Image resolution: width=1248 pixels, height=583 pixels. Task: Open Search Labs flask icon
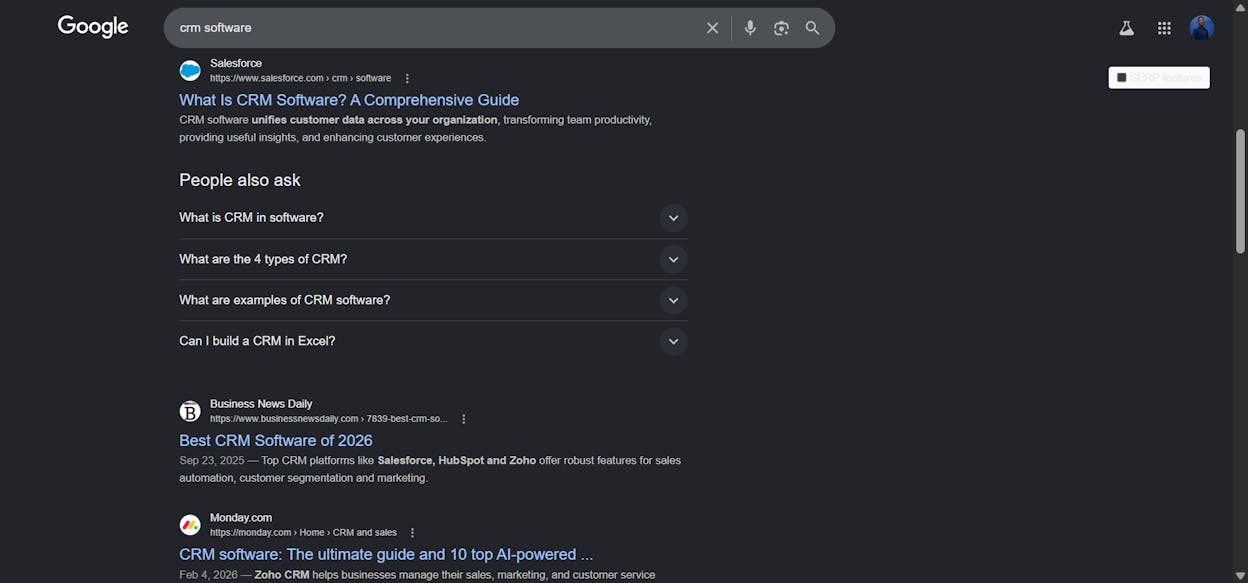1126,28
